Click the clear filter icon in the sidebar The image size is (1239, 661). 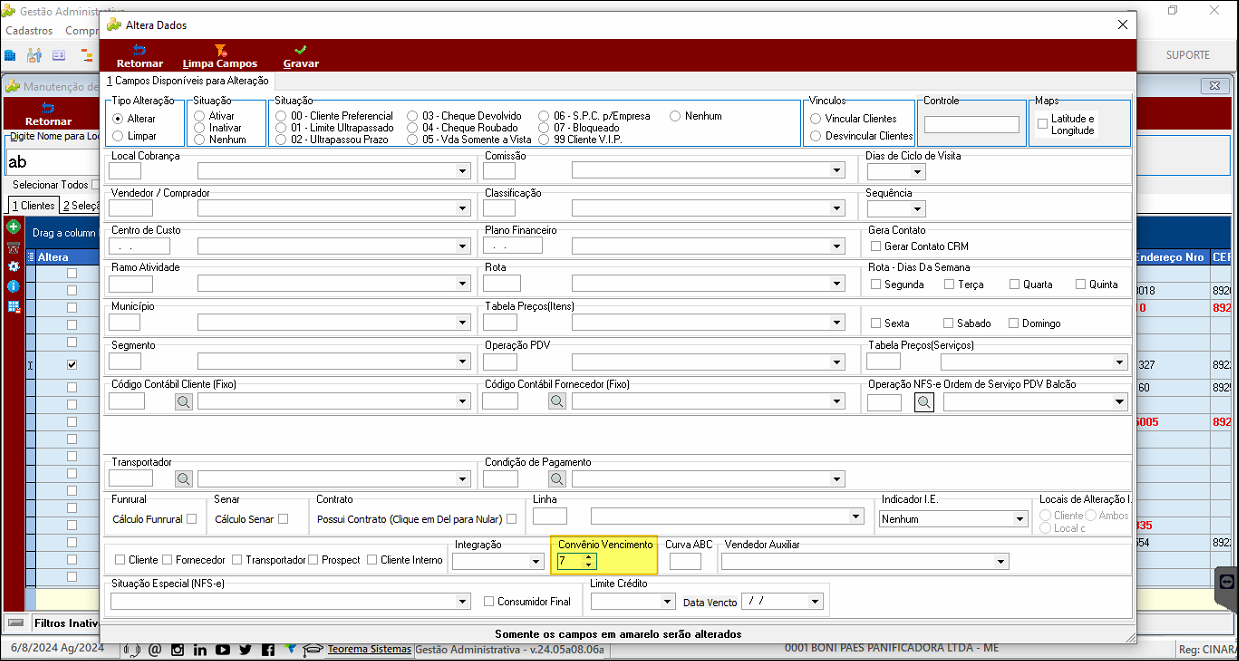[x=13, y=247]
